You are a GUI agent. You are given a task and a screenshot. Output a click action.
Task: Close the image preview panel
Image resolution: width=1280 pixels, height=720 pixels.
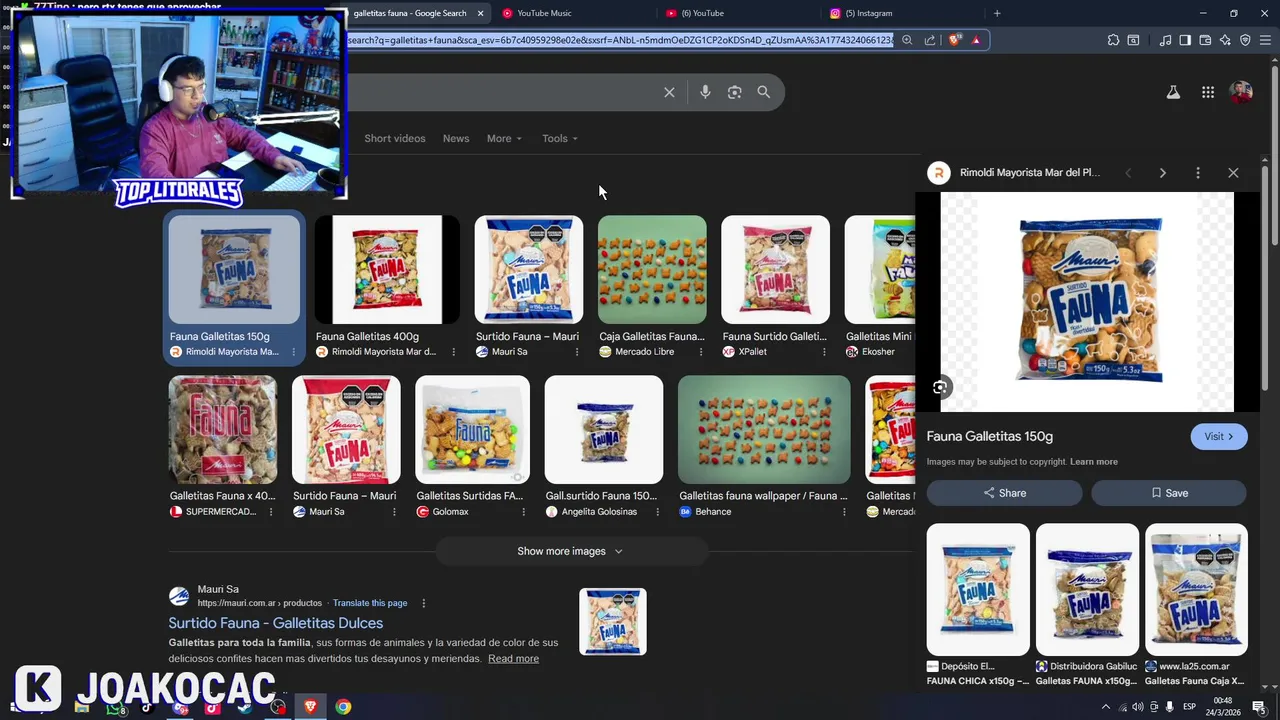1233,173
